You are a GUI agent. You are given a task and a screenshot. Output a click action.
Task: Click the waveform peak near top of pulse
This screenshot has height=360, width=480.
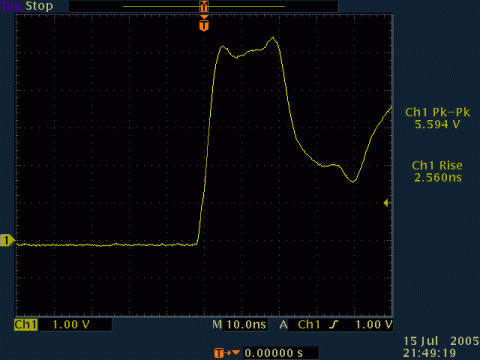click(273, 38)
